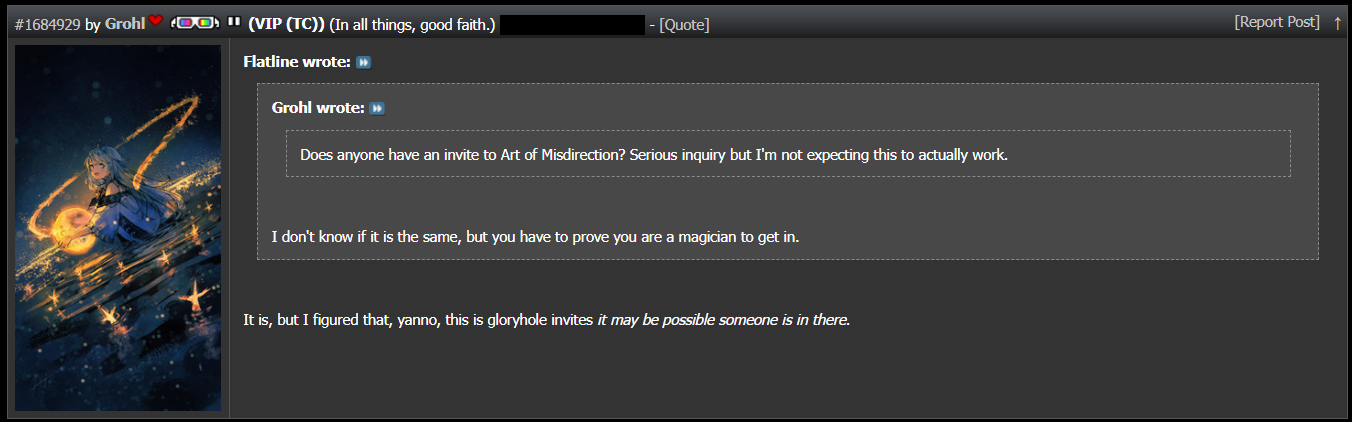Jump to Flatline's original post arrow icon
1352x422 pixels.
tap(364, 62)
